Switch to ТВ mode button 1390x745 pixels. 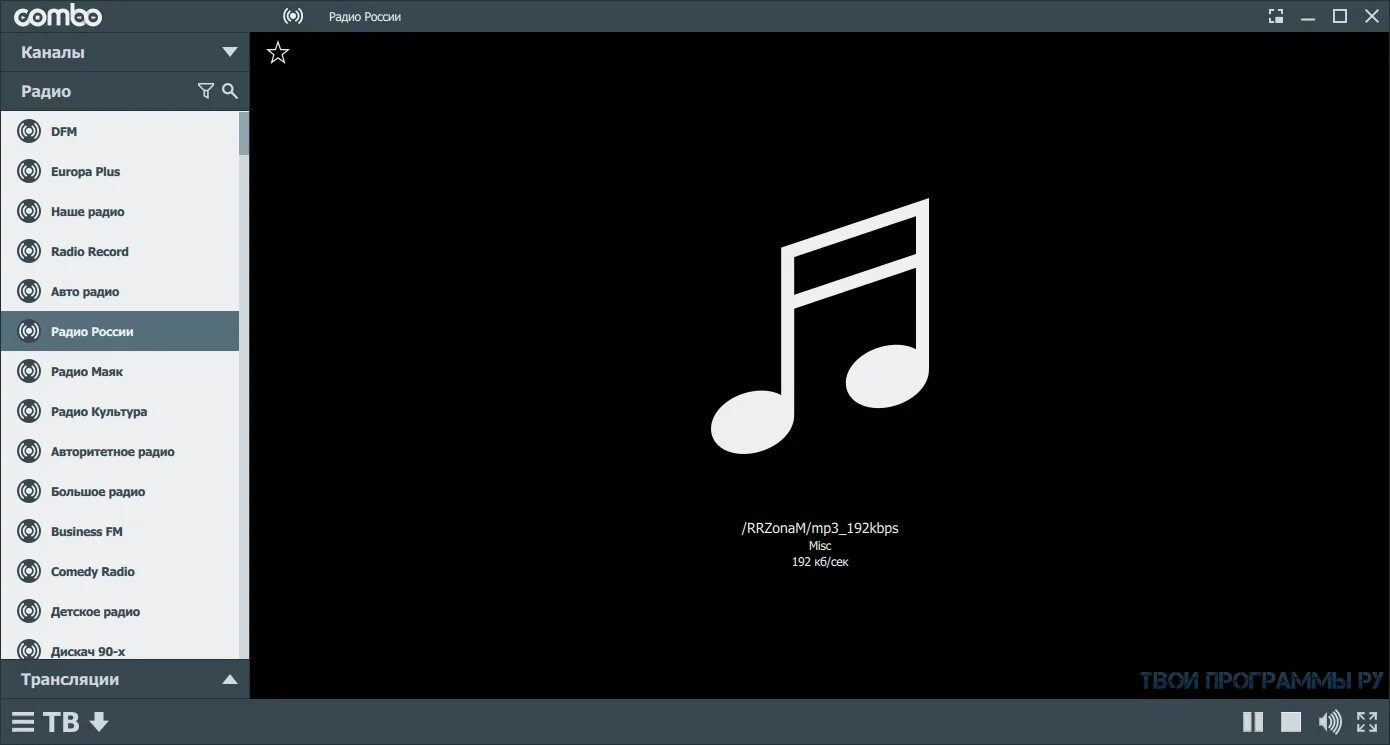tap(61, 722)
